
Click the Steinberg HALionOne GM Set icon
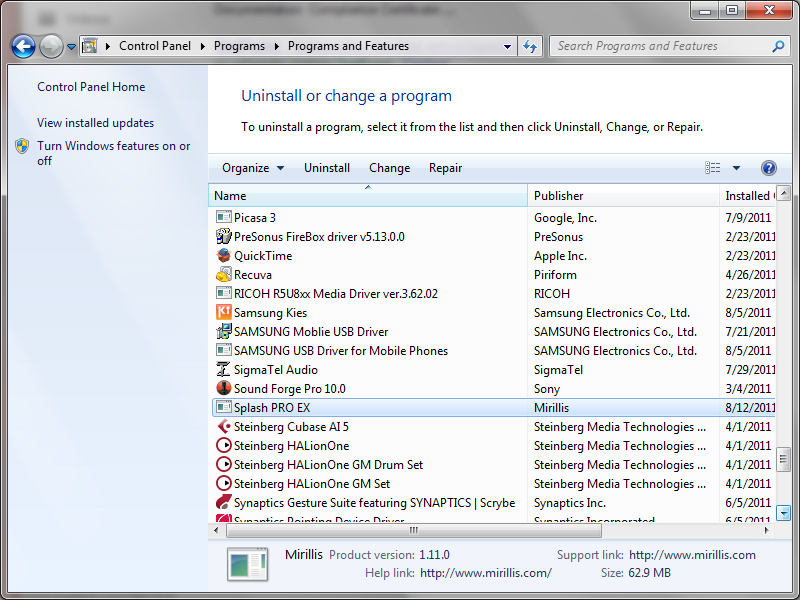click(223, 483)
